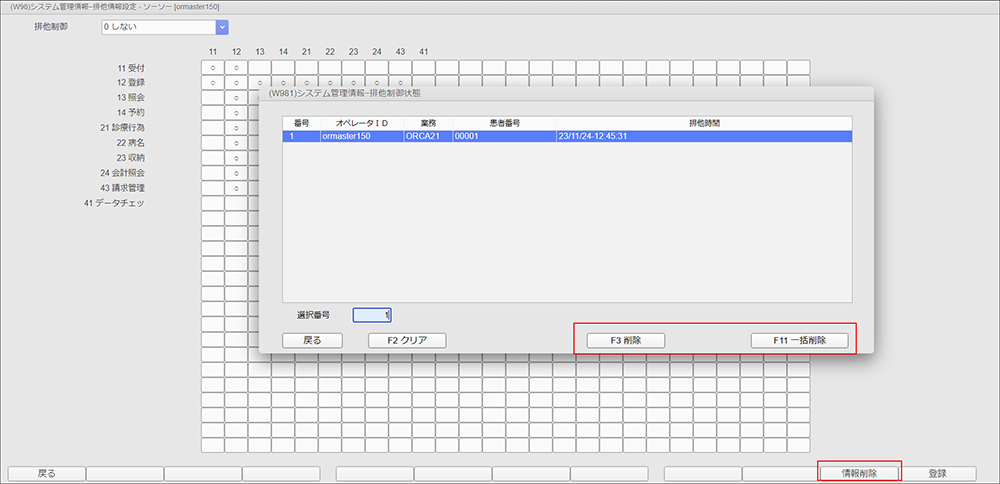Screen dimensions: 1000x484
Task: Click the 業務 column header
Action: pyautogui.click(x=427, y=123)
